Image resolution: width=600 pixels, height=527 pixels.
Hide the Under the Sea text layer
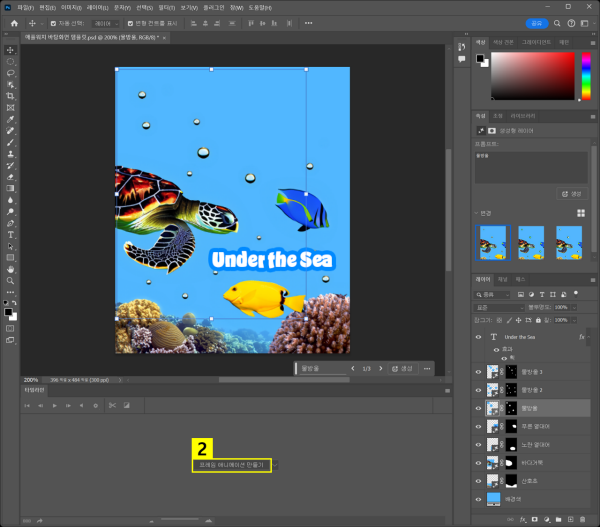(x=478, y=338)
